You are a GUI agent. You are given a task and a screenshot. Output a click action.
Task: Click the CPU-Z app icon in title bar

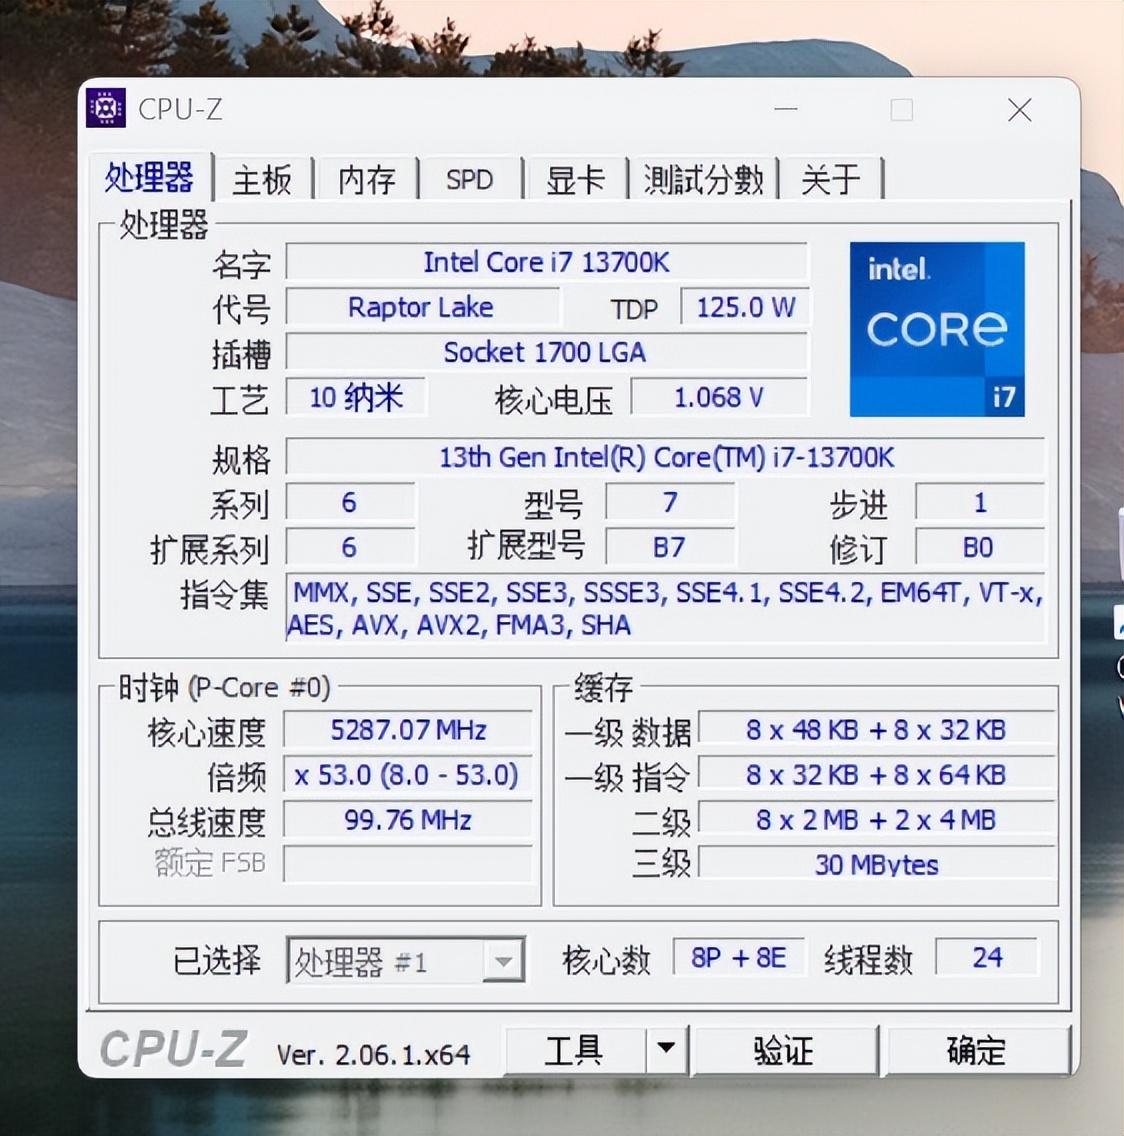coord(106,108)
